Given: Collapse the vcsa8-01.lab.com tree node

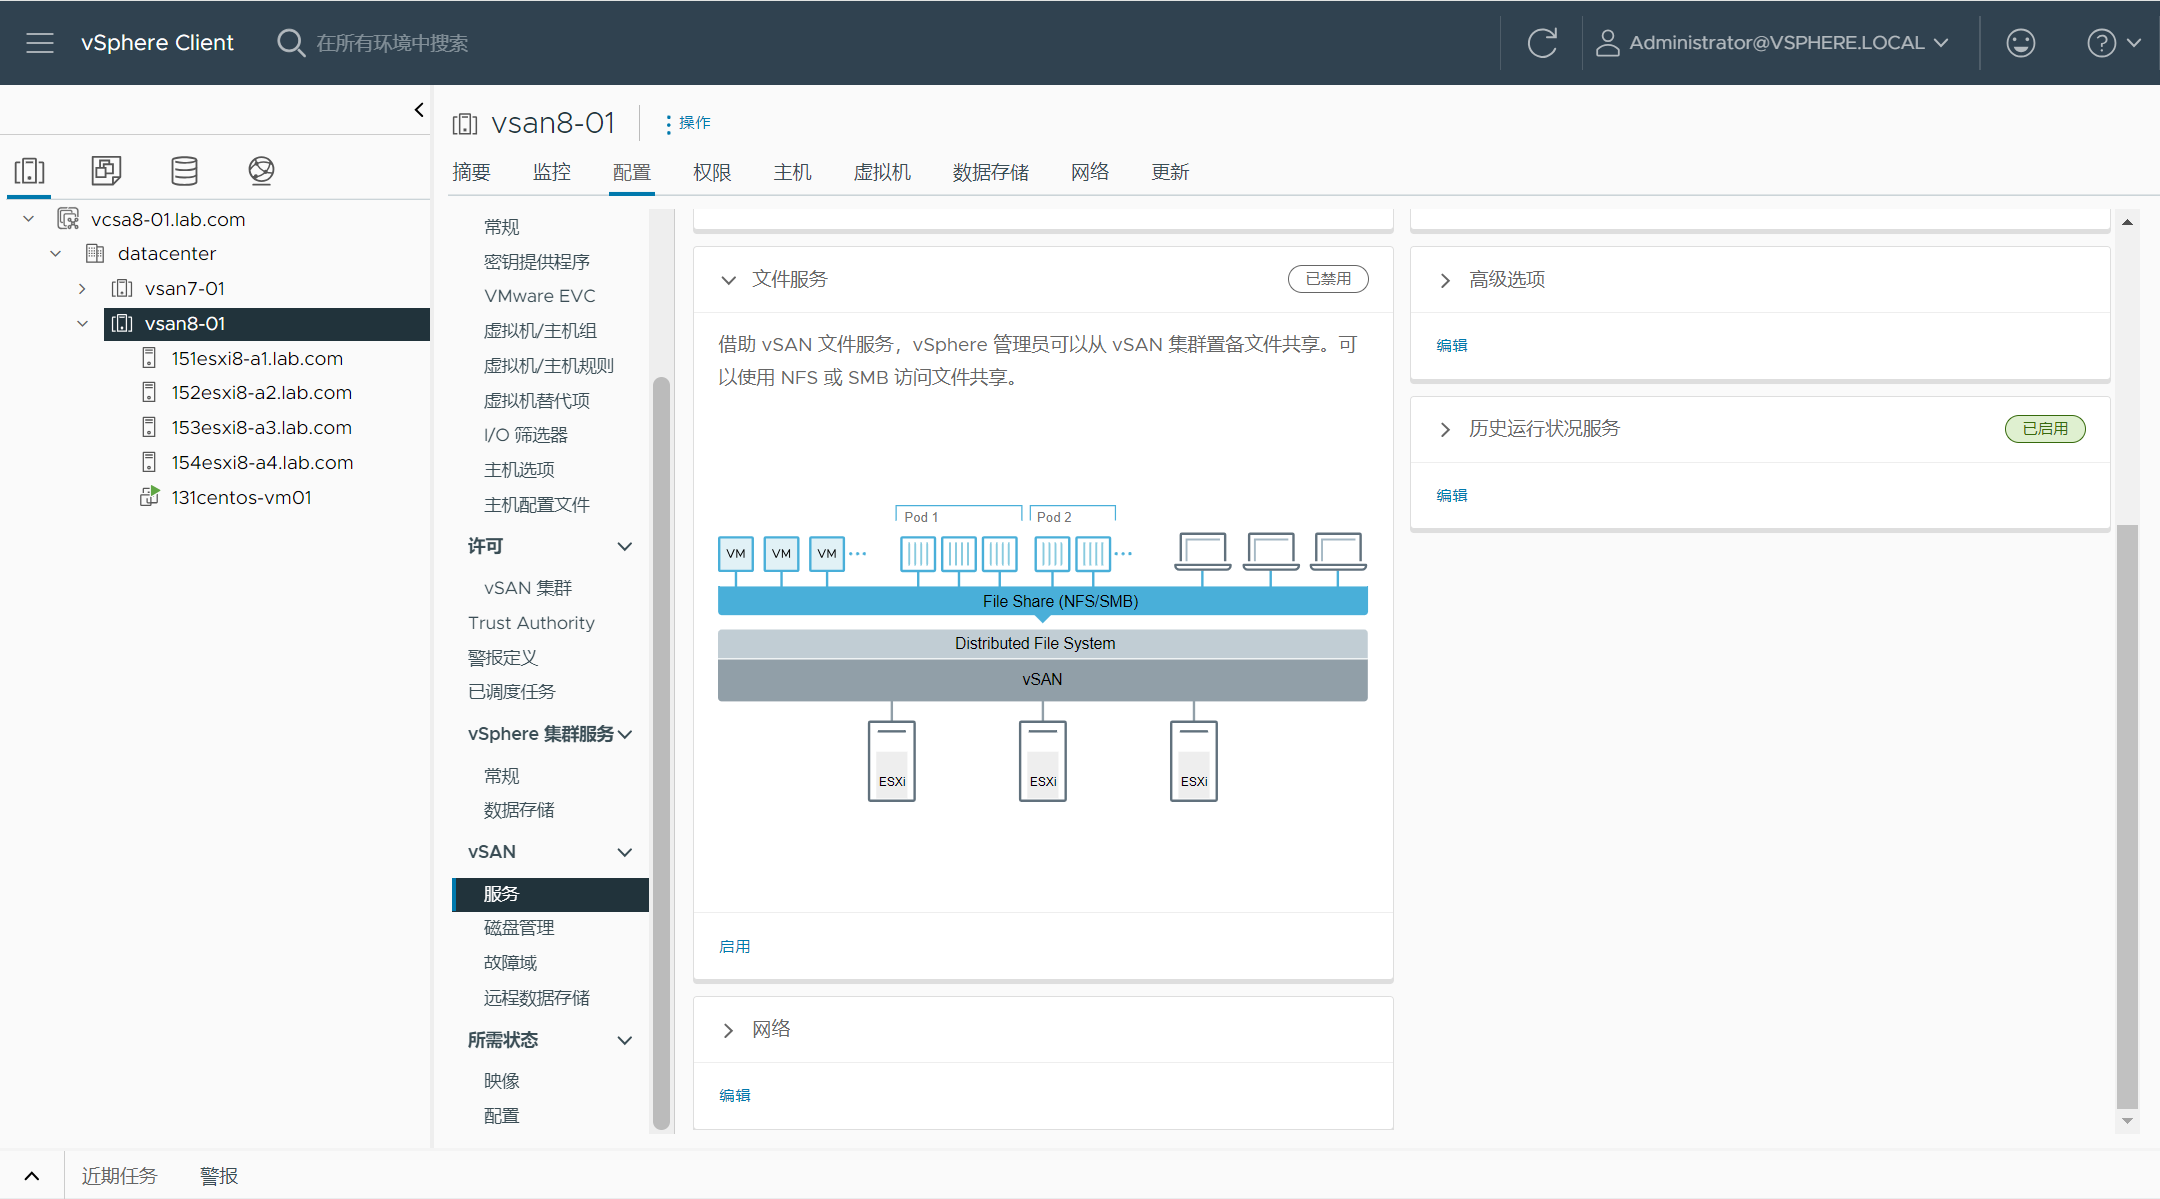Looking at the screenshot, I should pos(29,219).
